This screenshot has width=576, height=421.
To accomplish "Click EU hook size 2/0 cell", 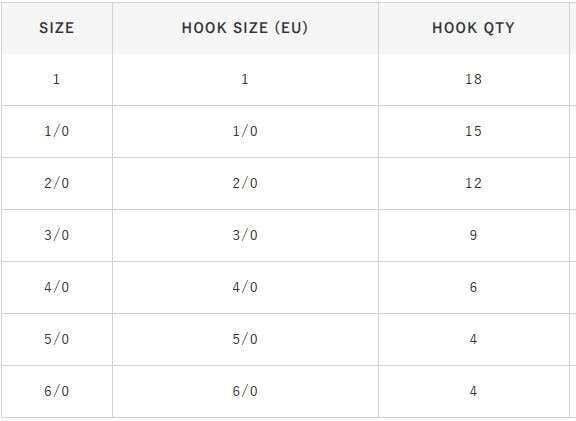I will click(x=245, y=183).
